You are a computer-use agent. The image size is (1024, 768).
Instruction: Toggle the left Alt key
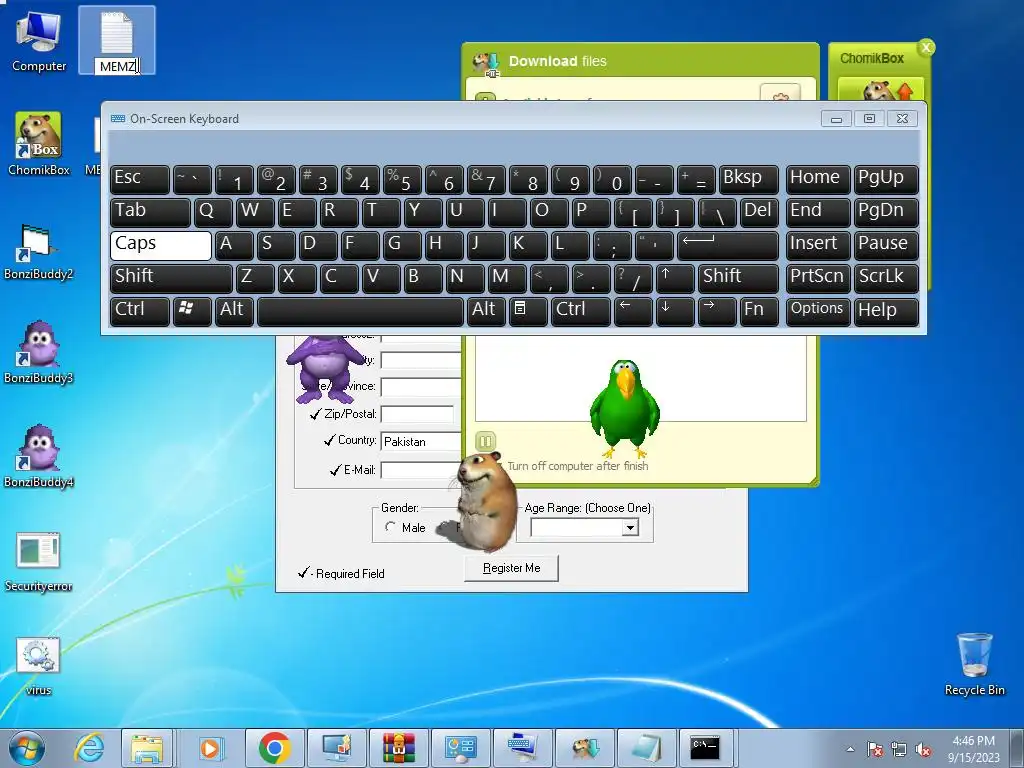pyautogui.click(x=233, y=311)
